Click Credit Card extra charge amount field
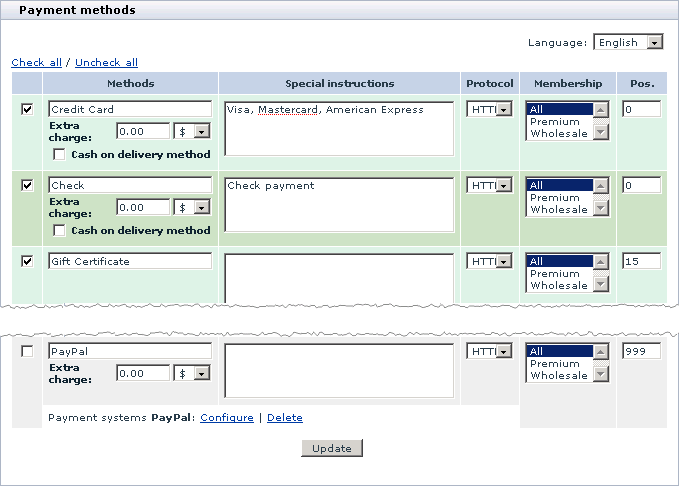Screen dimensions: 679x486 click(x=143, y=131)
